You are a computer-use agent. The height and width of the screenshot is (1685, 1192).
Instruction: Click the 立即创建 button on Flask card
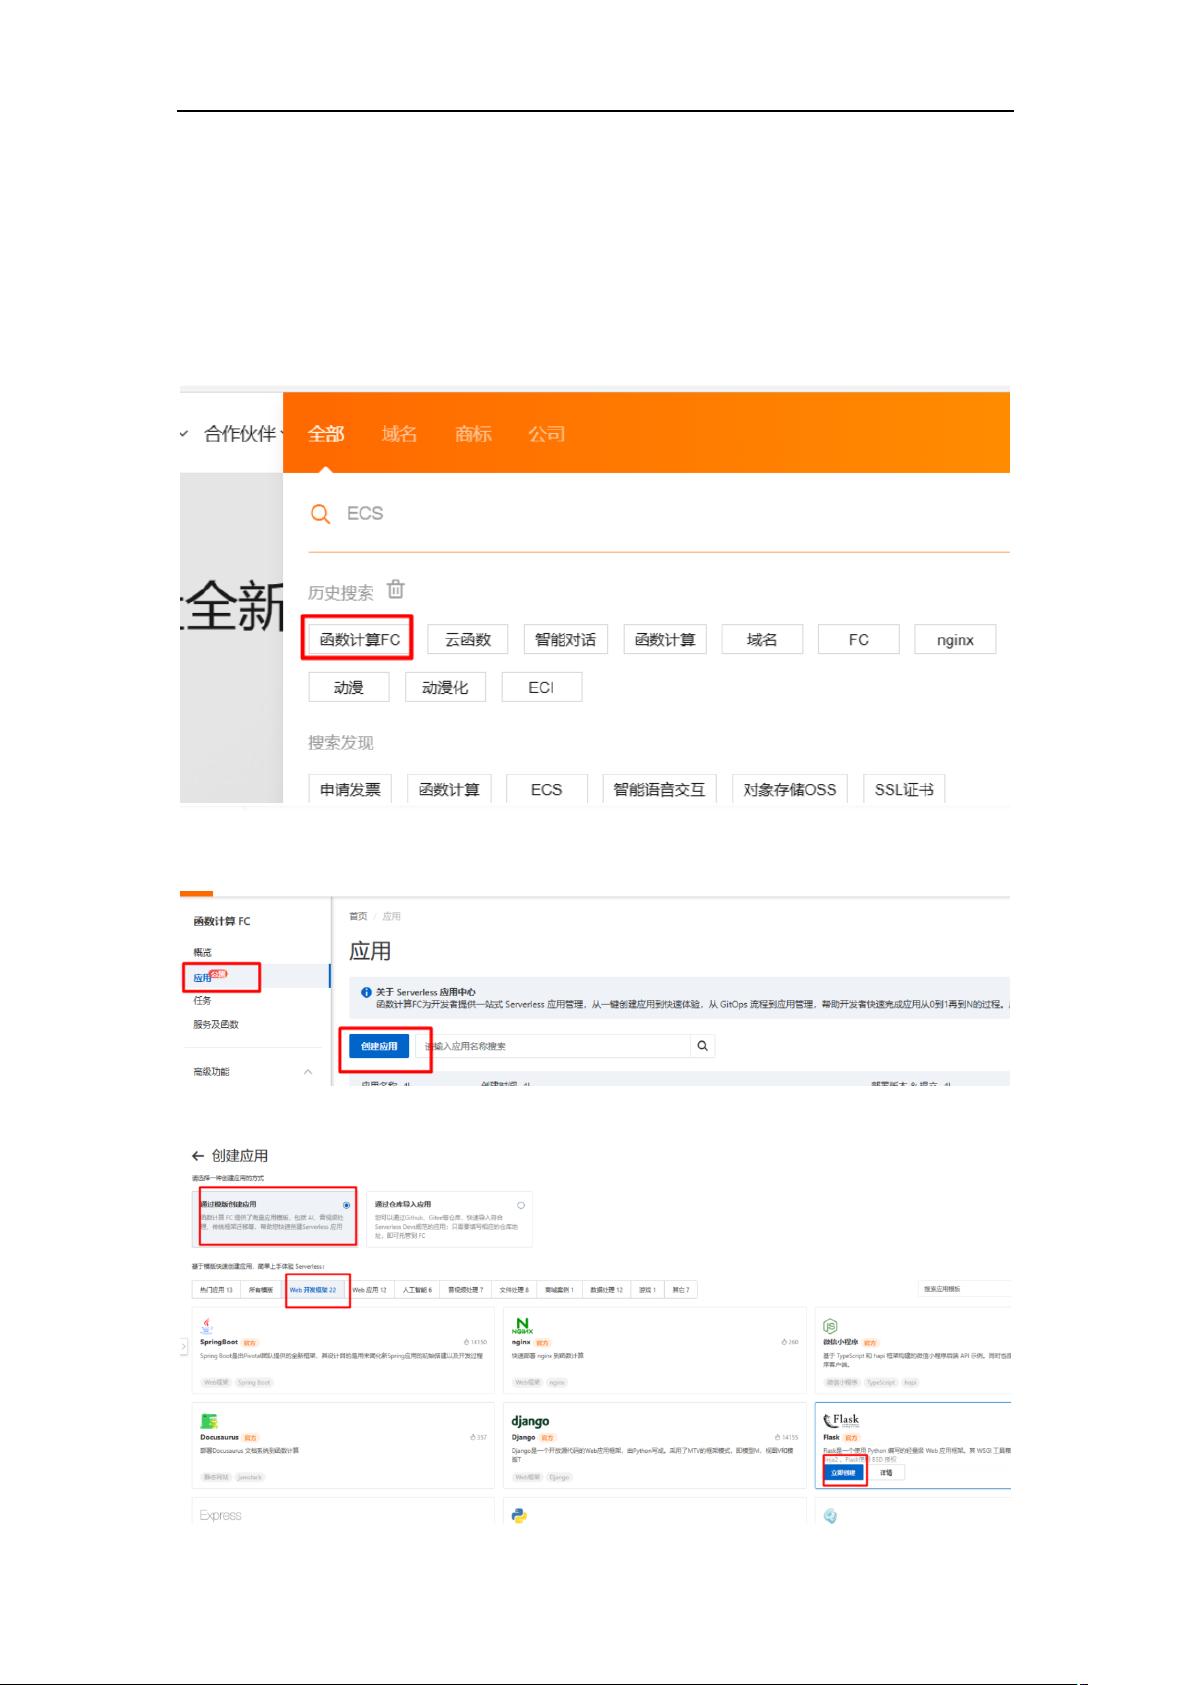click(843, 1473)
